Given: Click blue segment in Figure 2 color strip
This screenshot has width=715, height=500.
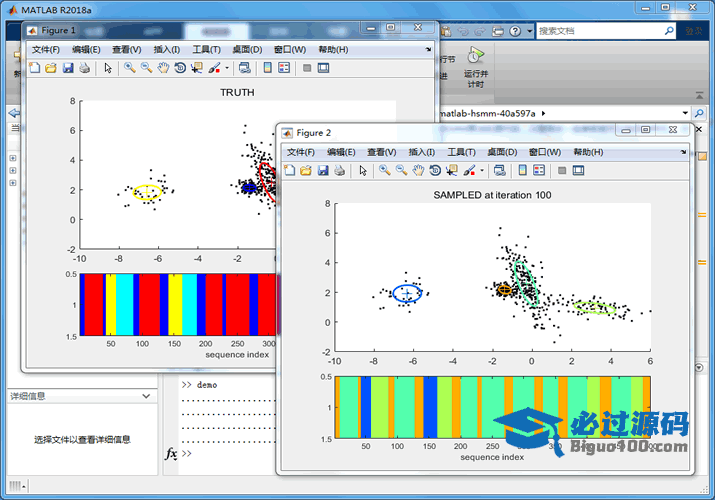Looking at the screenshot, I should [x=366, y=407].
